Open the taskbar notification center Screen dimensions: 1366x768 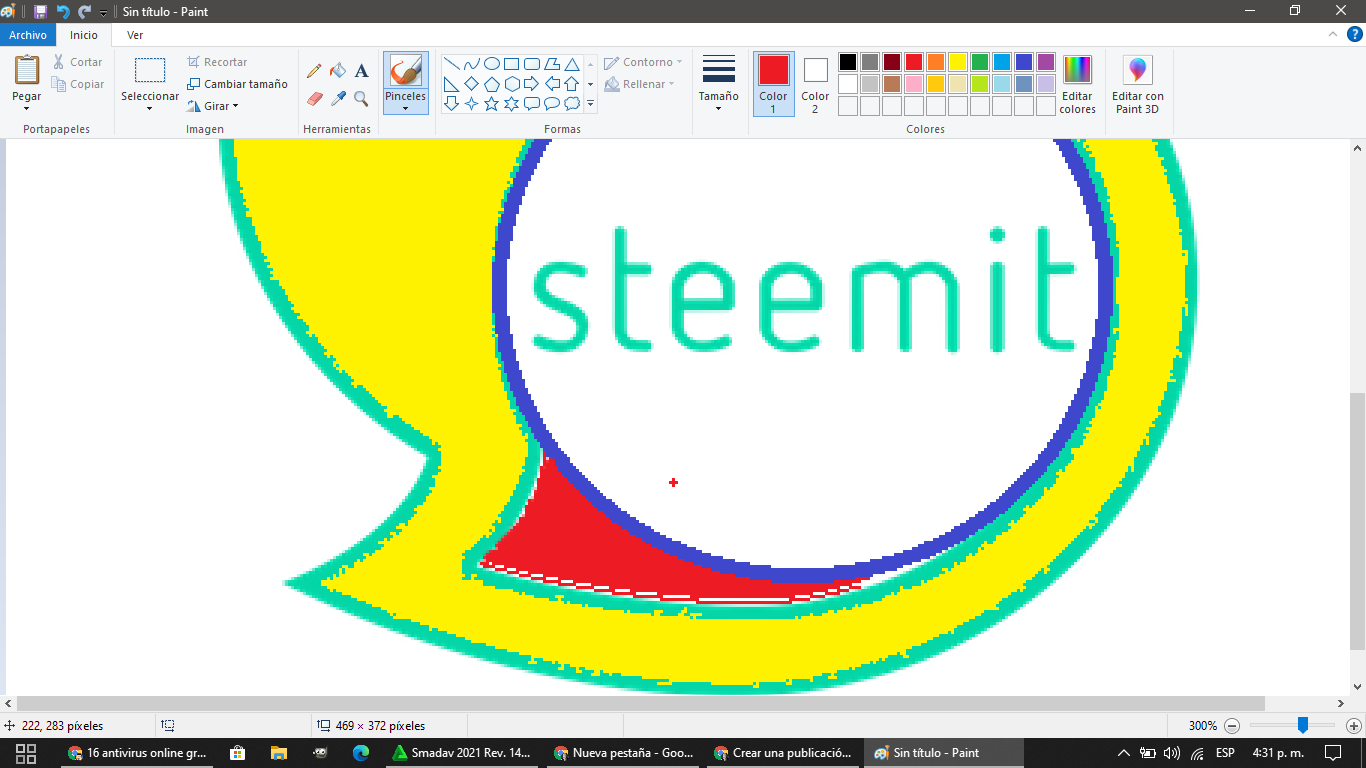(1332, 753)
